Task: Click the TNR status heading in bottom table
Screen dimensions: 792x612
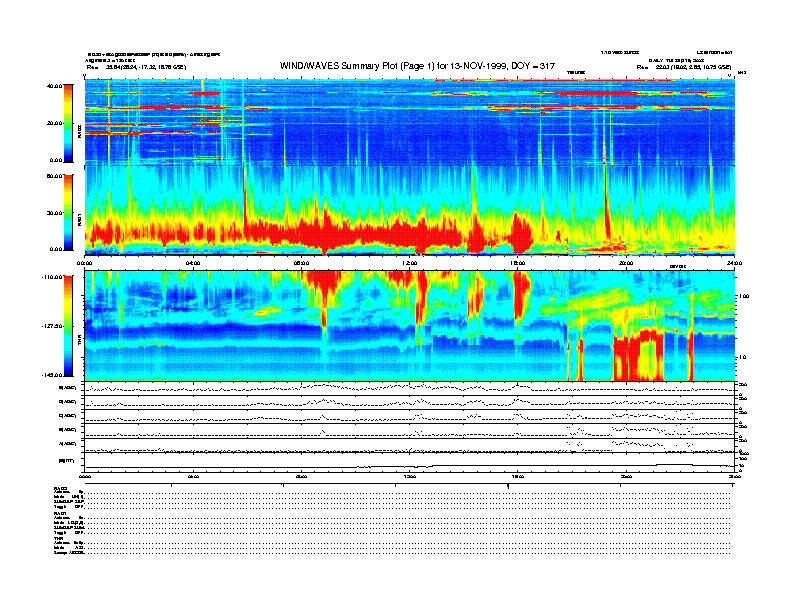Action: click(x=58, y=538)
